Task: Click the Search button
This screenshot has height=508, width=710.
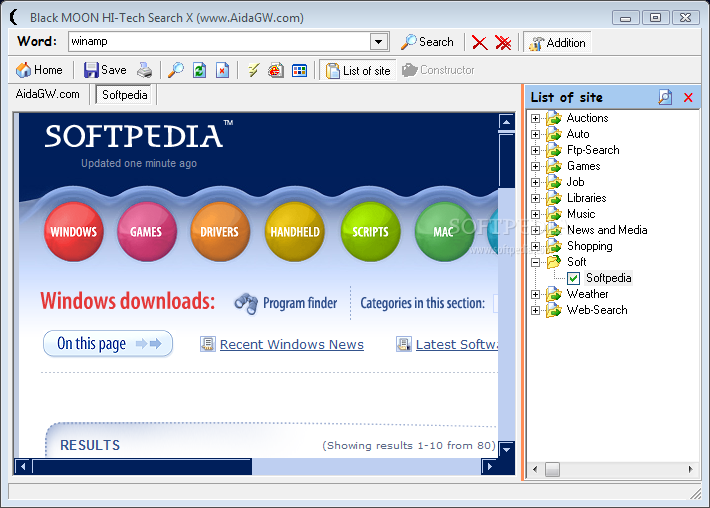Action: tap(427, 42)
